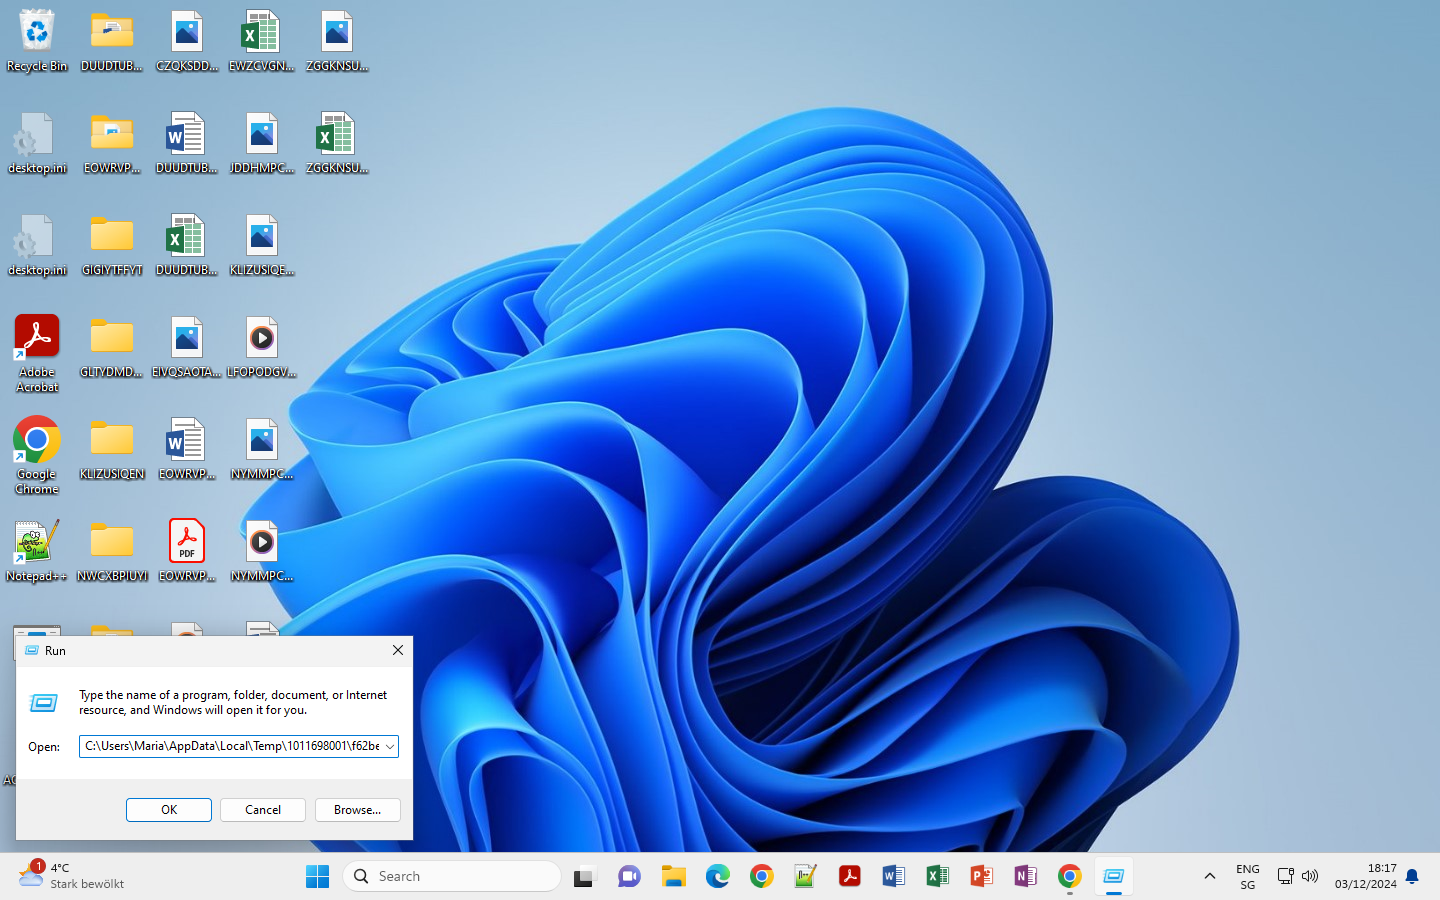Launch File Explorer from the taskbar
This screenshot has height=900, width=1440.
[x=673, y=877]
